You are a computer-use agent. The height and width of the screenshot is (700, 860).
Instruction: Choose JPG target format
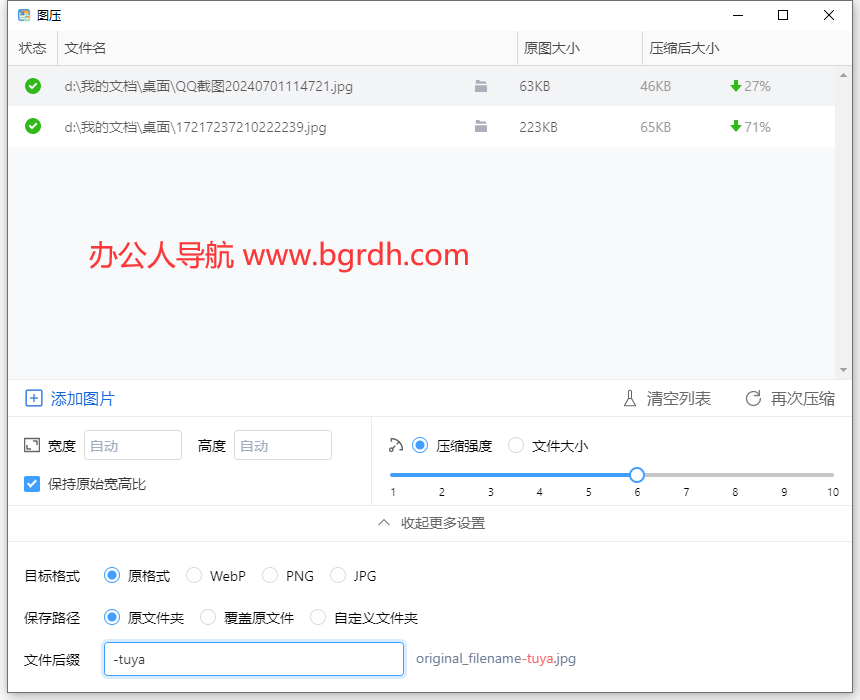click(338, 575)
